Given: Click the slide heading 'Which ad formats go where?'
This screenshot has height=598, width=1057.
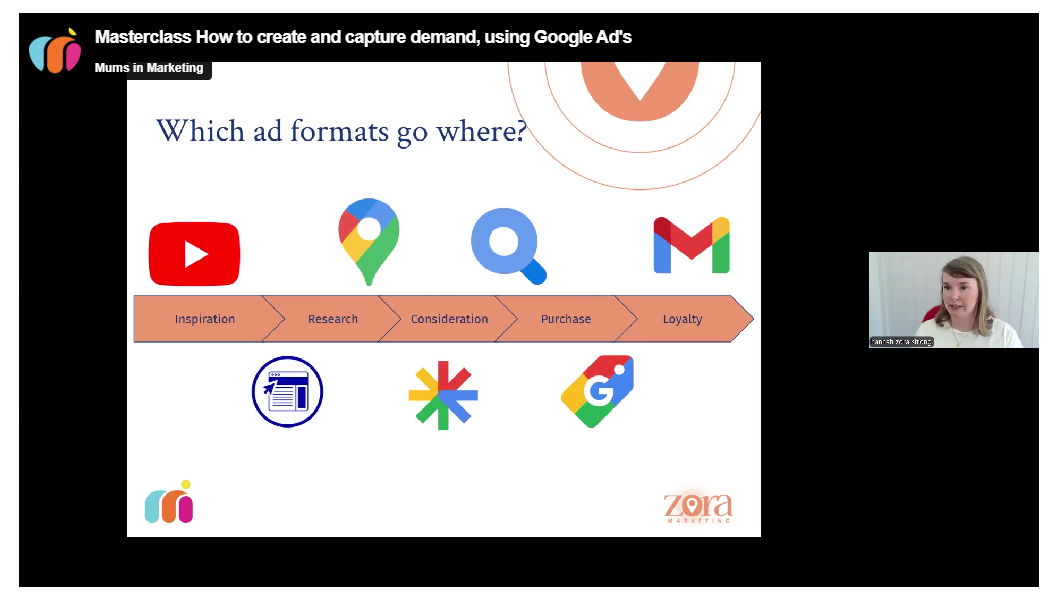Looking at the screenshot, I should (340, 131).
